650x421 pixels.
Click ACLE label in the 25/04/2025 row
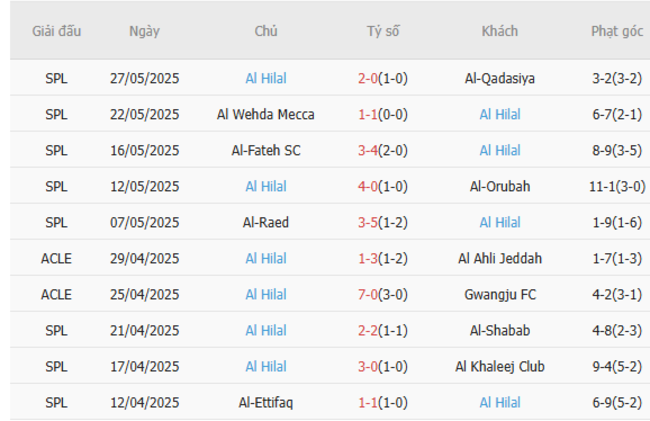[56, 294]
